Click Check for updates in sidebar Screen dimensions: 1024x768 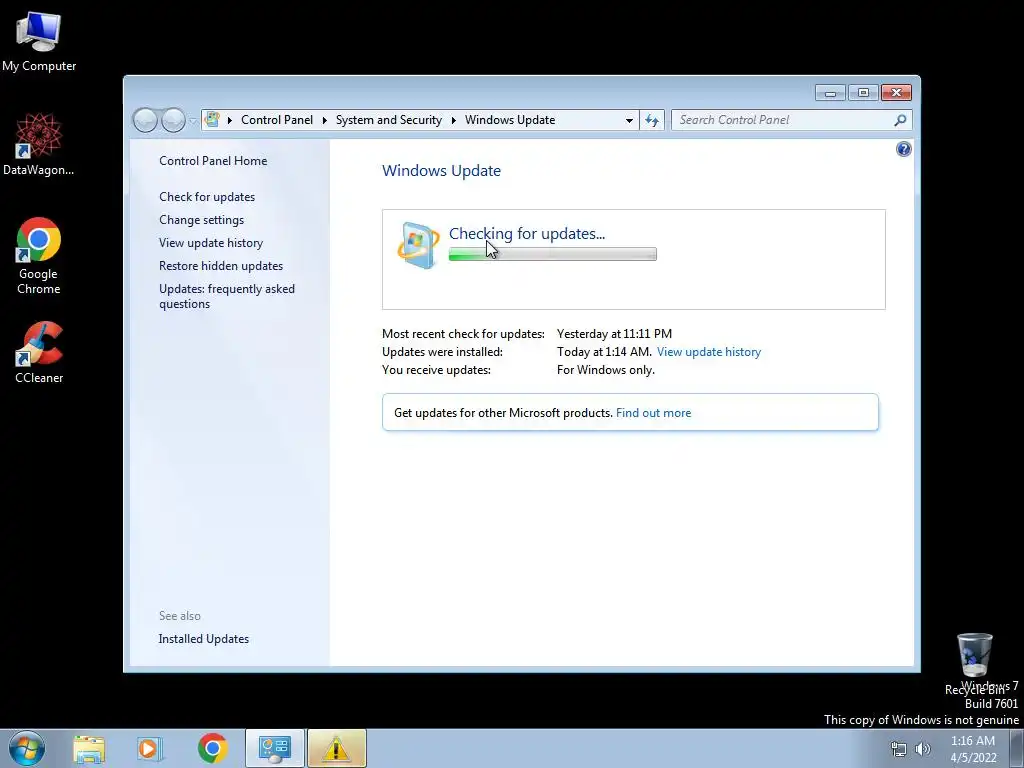[207, 197]
